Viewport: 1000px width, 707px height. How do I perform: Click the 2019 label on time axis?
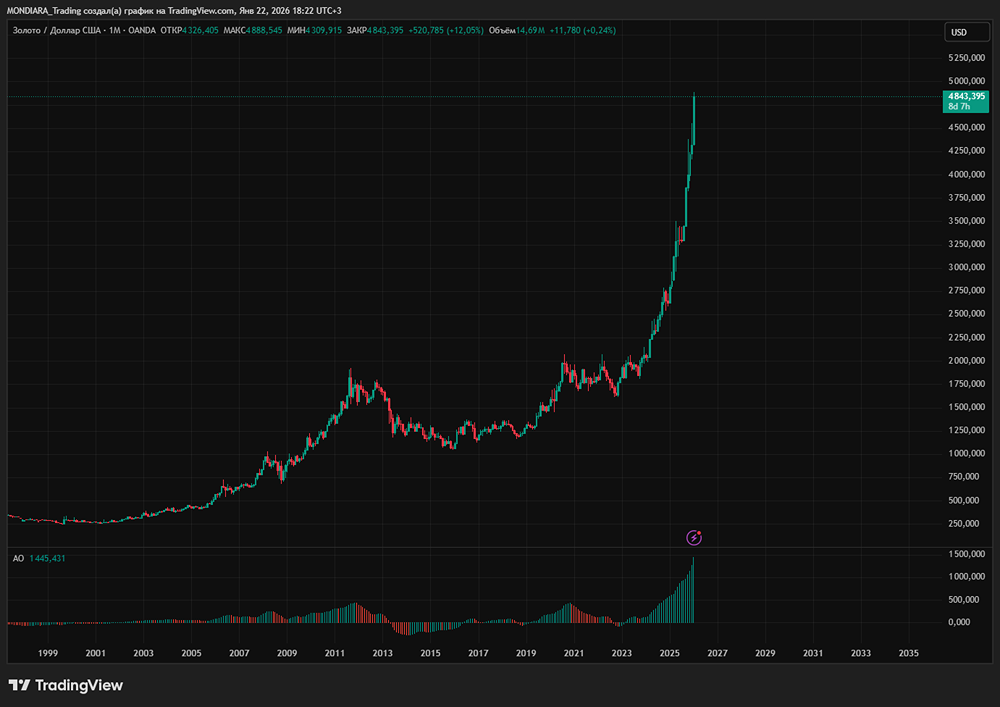click(x=526, y=653)
